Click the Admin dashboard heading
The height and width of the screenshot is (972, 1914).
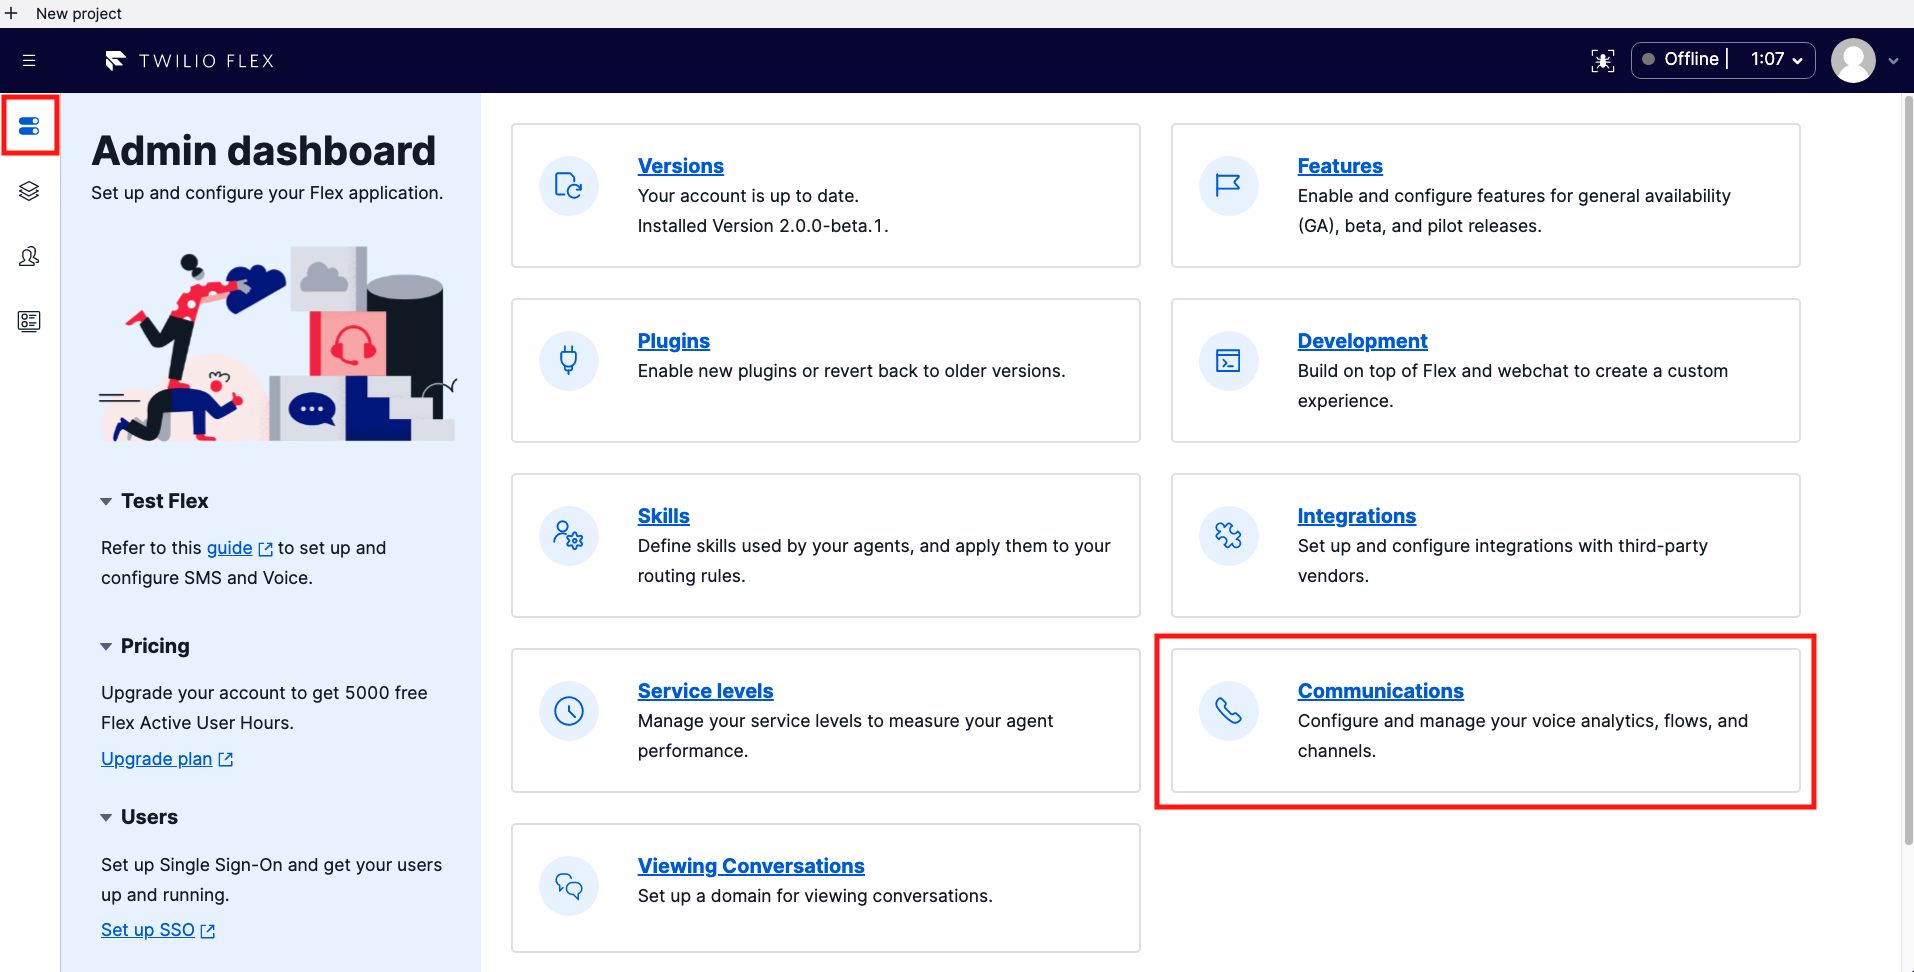tap(264, 151)
